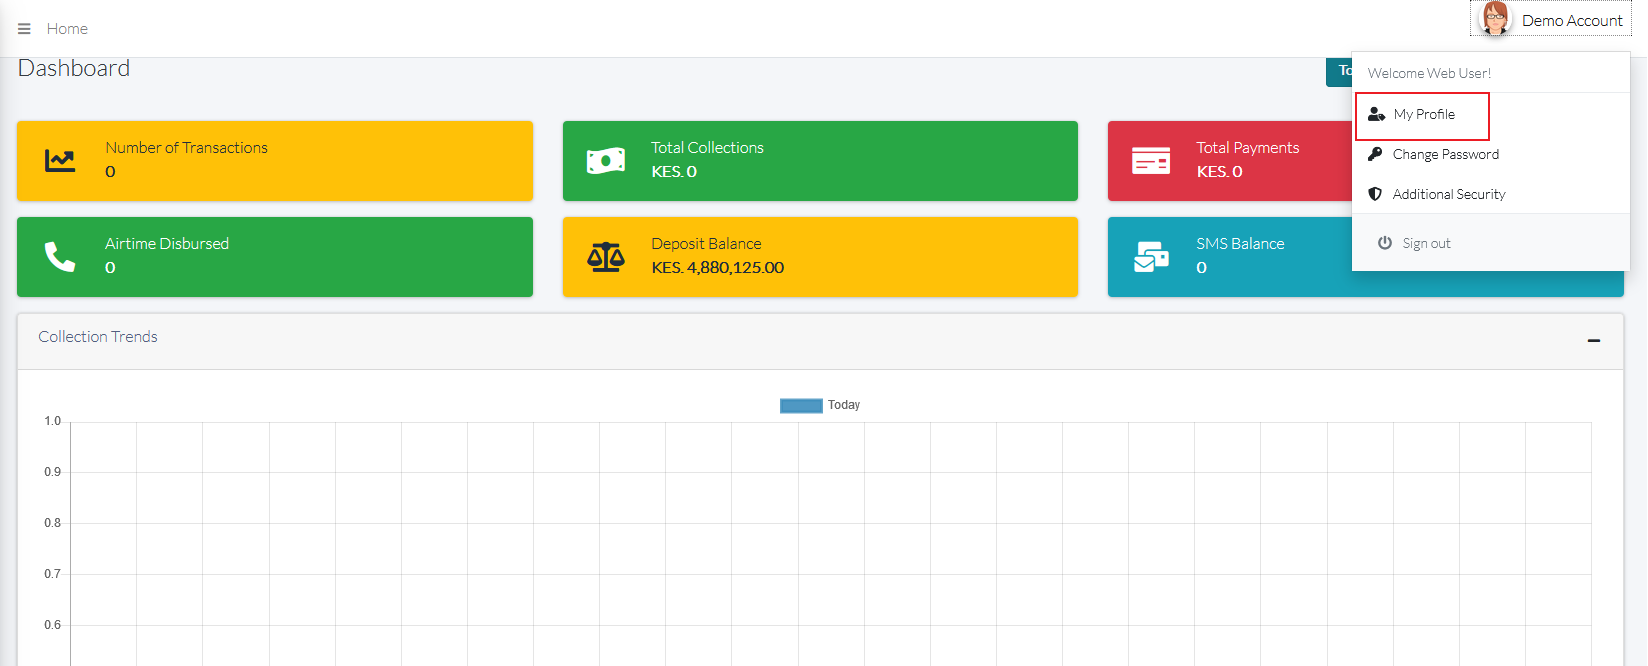
Task: Click the Total Collections label
Action: click(x=707, y=148)
